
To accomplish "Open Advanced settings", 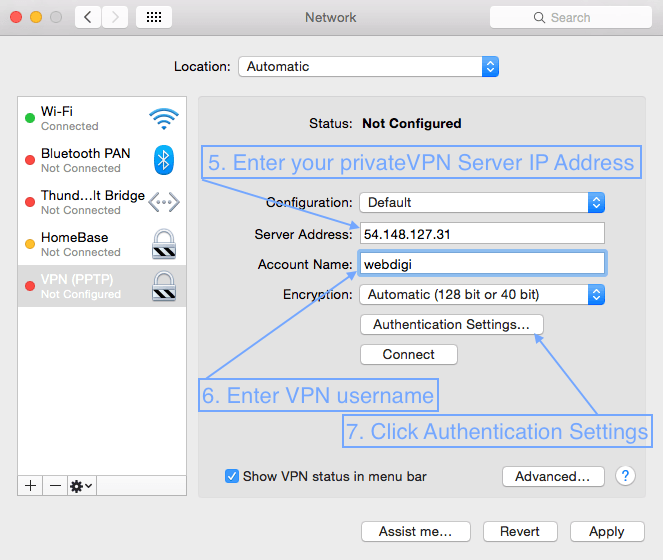I will [553, 476].
